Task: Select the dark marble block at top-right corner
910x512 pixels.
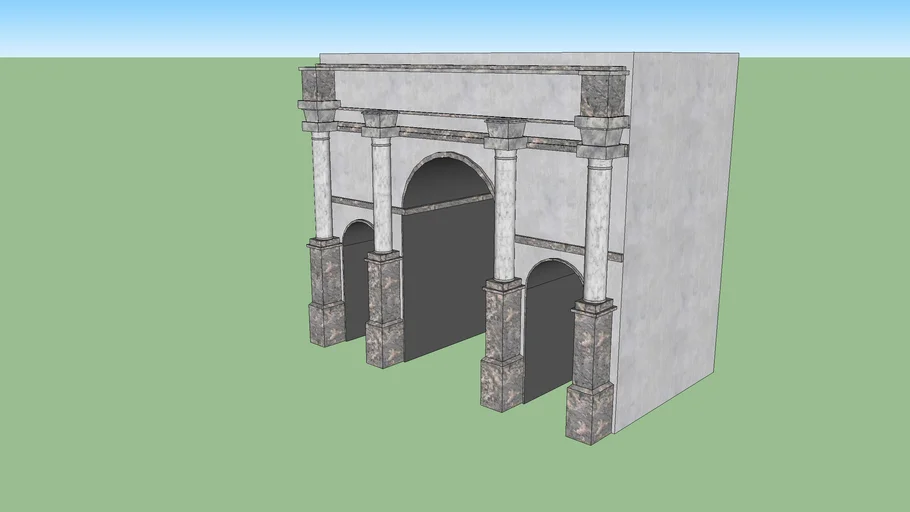Action: (602, 93)
